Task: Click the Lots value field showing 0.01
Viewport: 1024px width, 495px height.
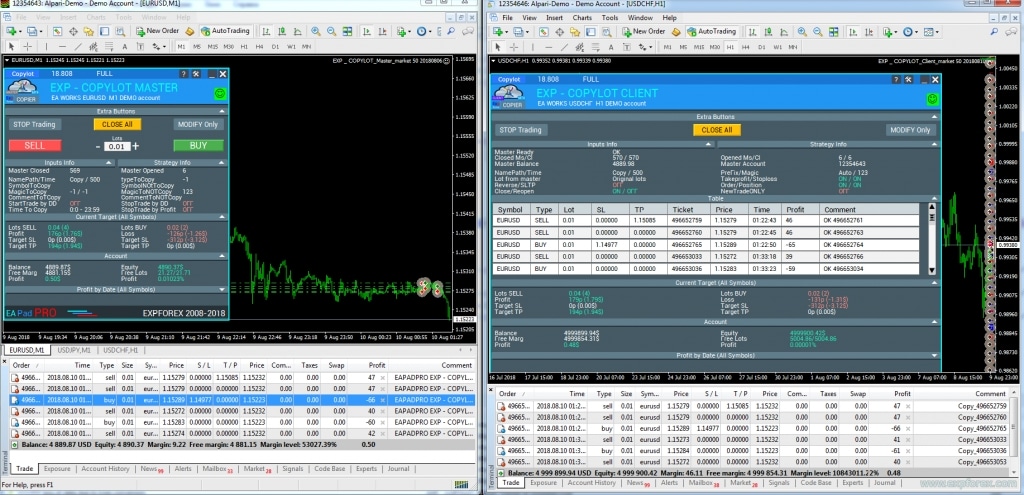Action: [118, 147]
